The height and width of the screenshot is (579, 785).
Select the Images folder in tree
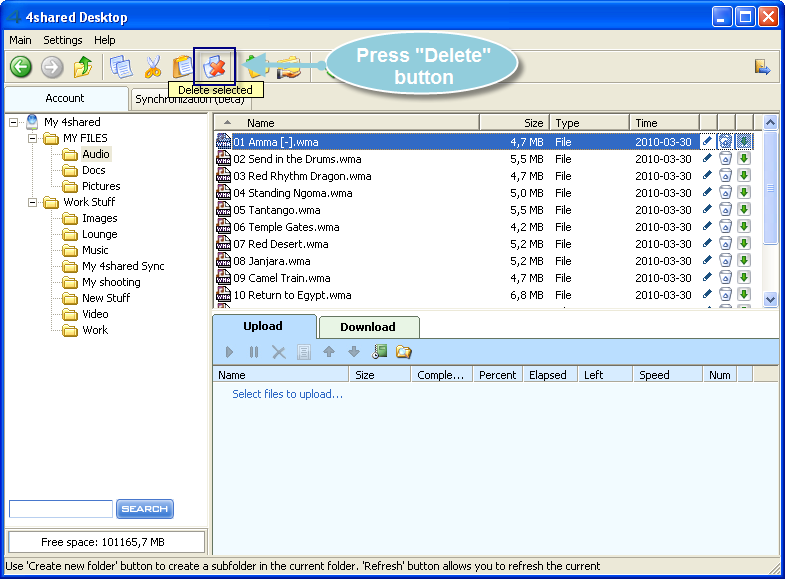pos(100,218)
